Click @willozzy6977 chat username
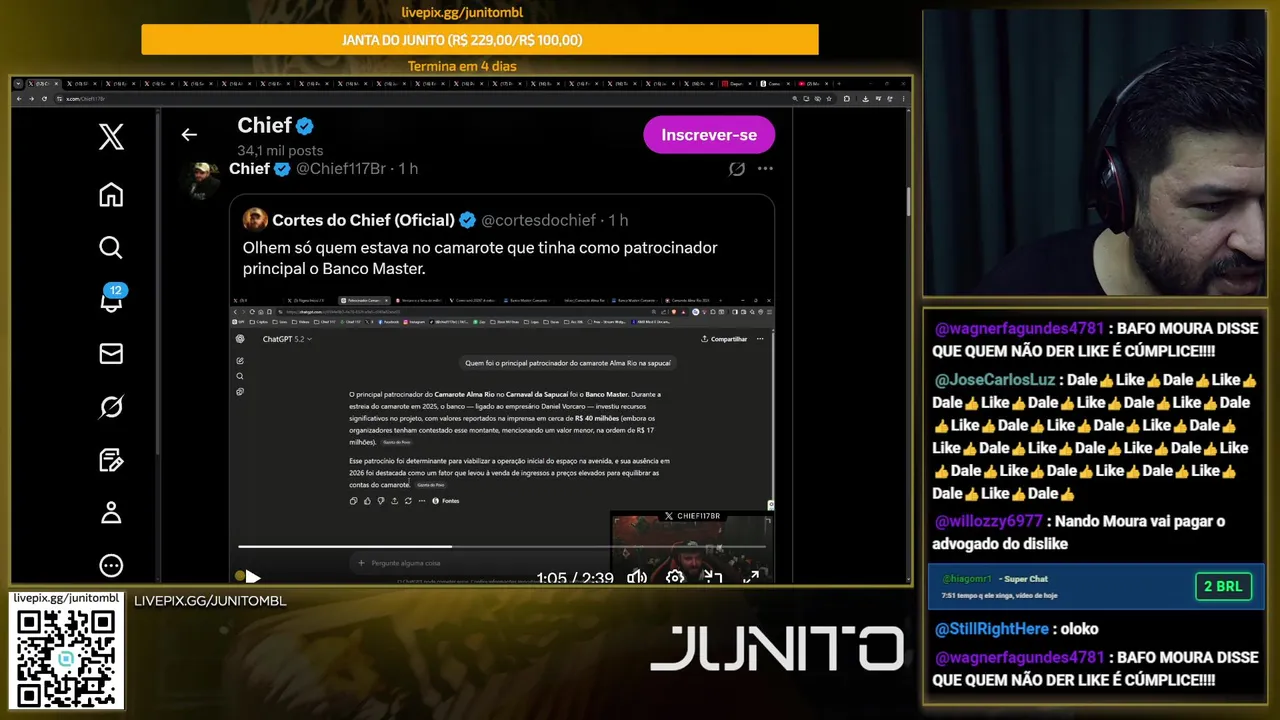 [x=987, y=521]
